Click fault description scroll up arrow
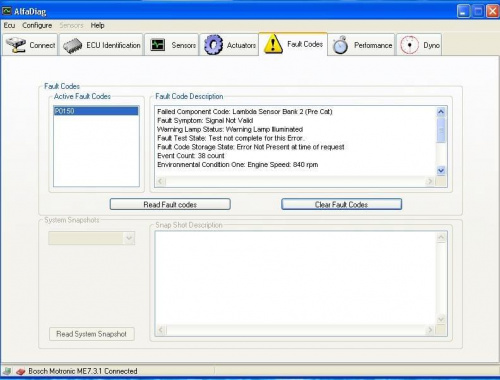The image size is (500, 380). (x=441, y=112)
